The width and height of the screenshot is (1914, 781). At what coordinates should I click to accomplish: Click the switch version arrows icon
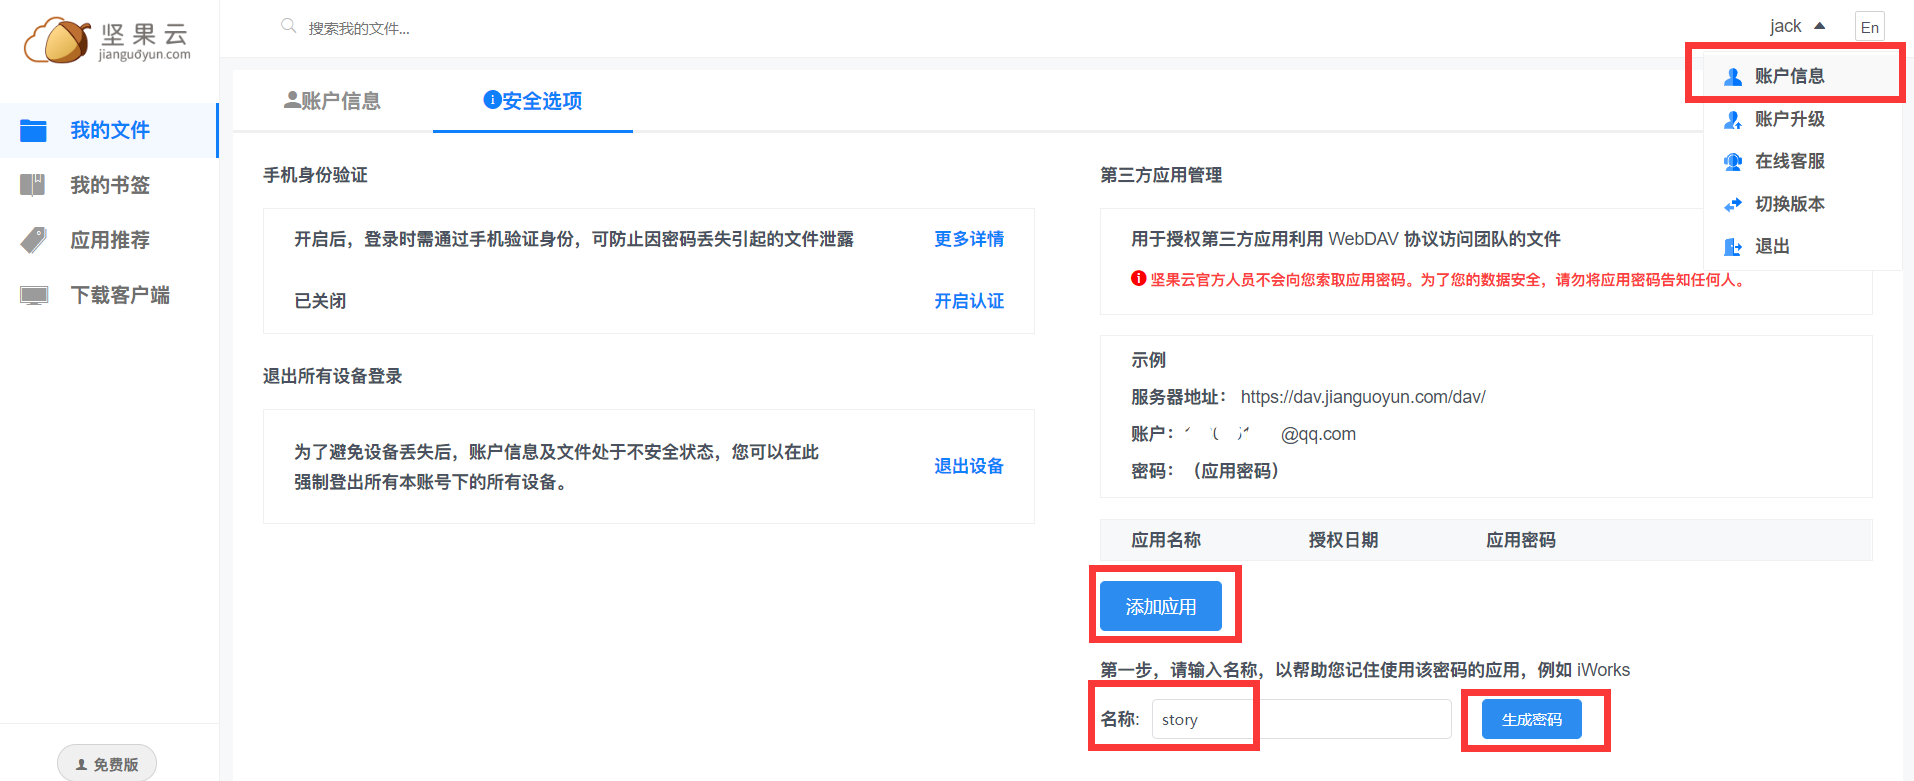click(1733, 204)
